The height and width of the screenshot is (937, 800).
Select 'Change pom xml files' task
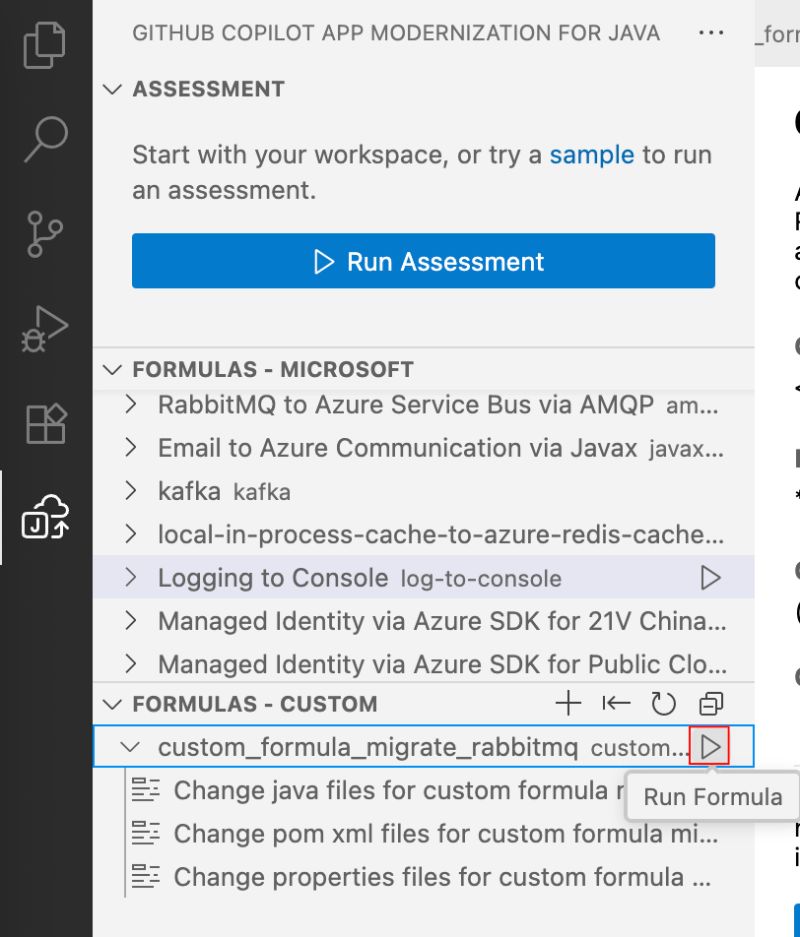coord(425,834)
